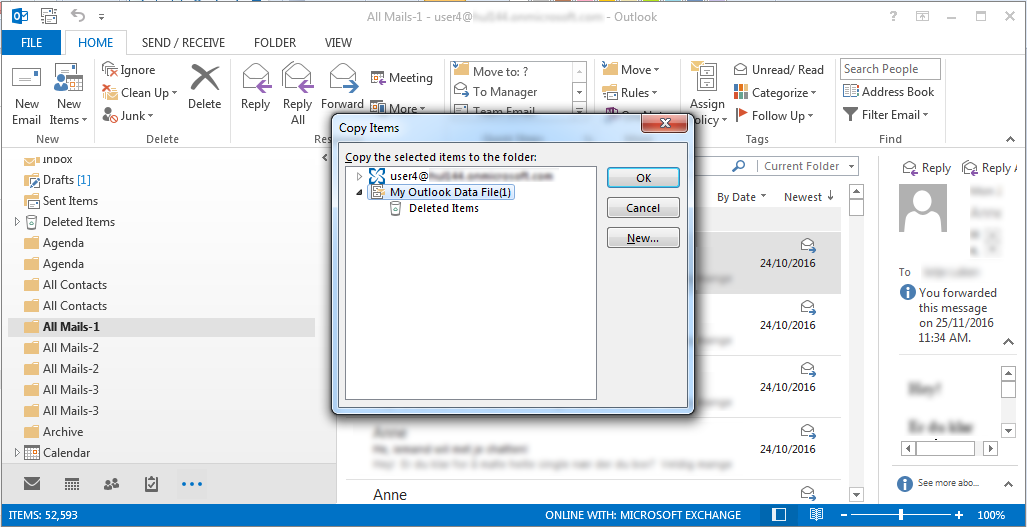Open the Rules dropdown
This screenshot has width=1027, height=527.
629,93
